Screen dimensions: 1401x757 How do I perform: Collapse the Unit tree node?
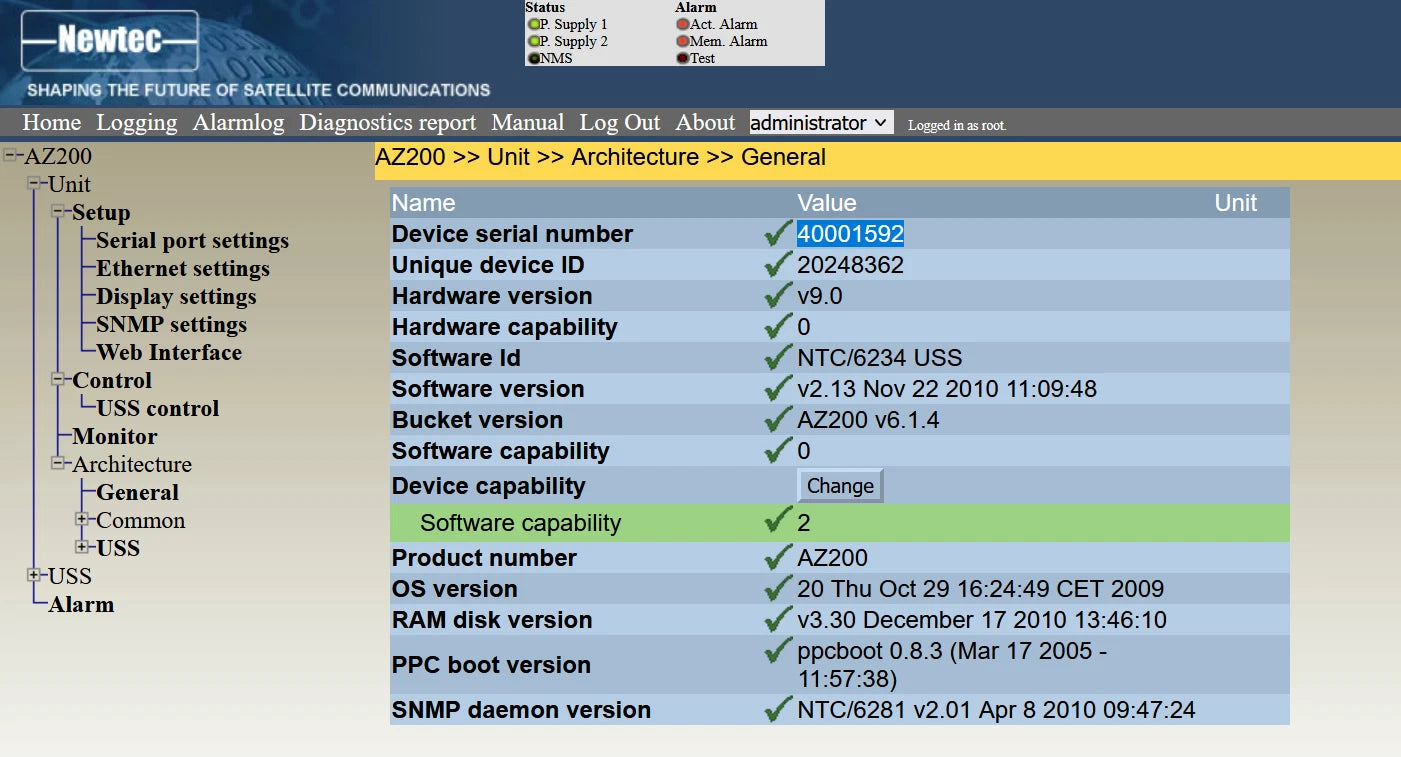tap(36, 183)
